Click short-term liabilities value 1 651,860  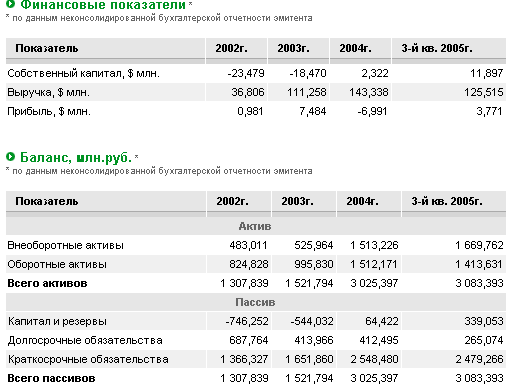tap(309, 360)
